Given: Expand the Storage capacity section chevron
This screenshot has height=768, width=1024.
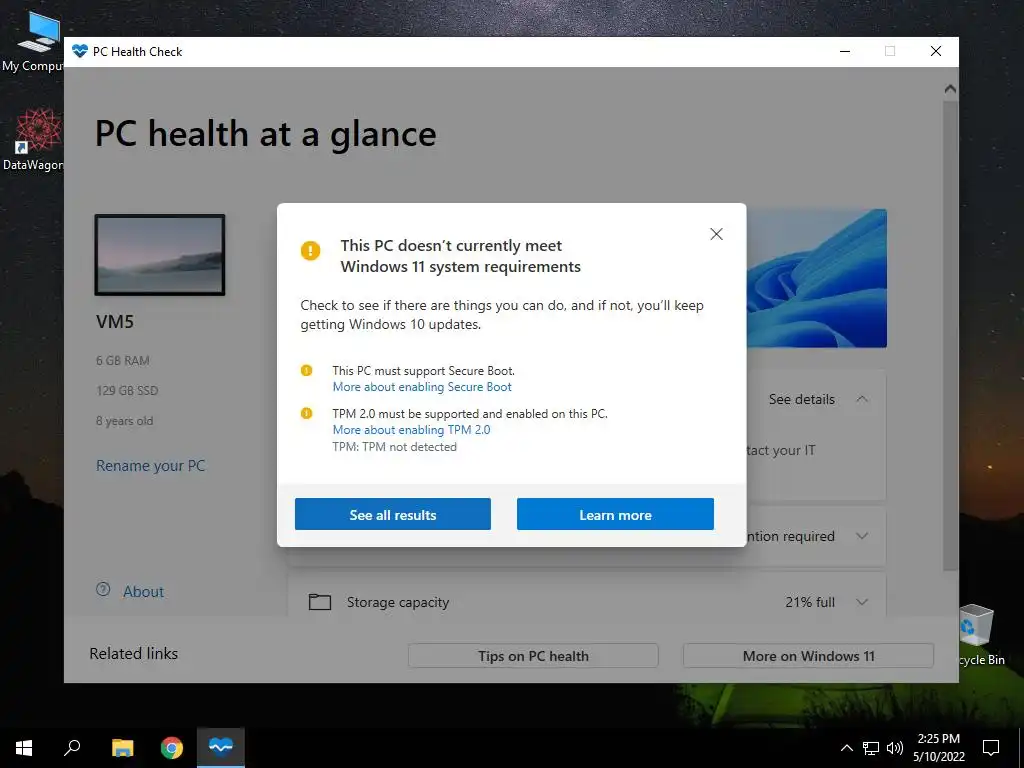Looking at the screenshot, I should pos(862,602).
